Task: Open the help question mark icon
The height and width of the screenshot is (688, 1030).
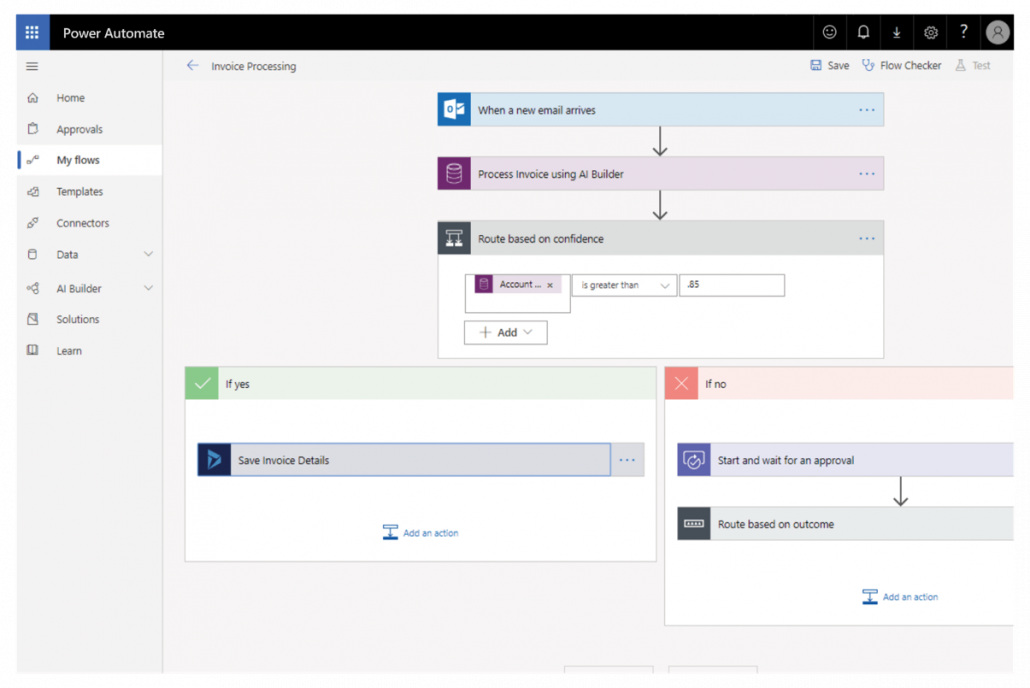Action: [x=963, y=32]
